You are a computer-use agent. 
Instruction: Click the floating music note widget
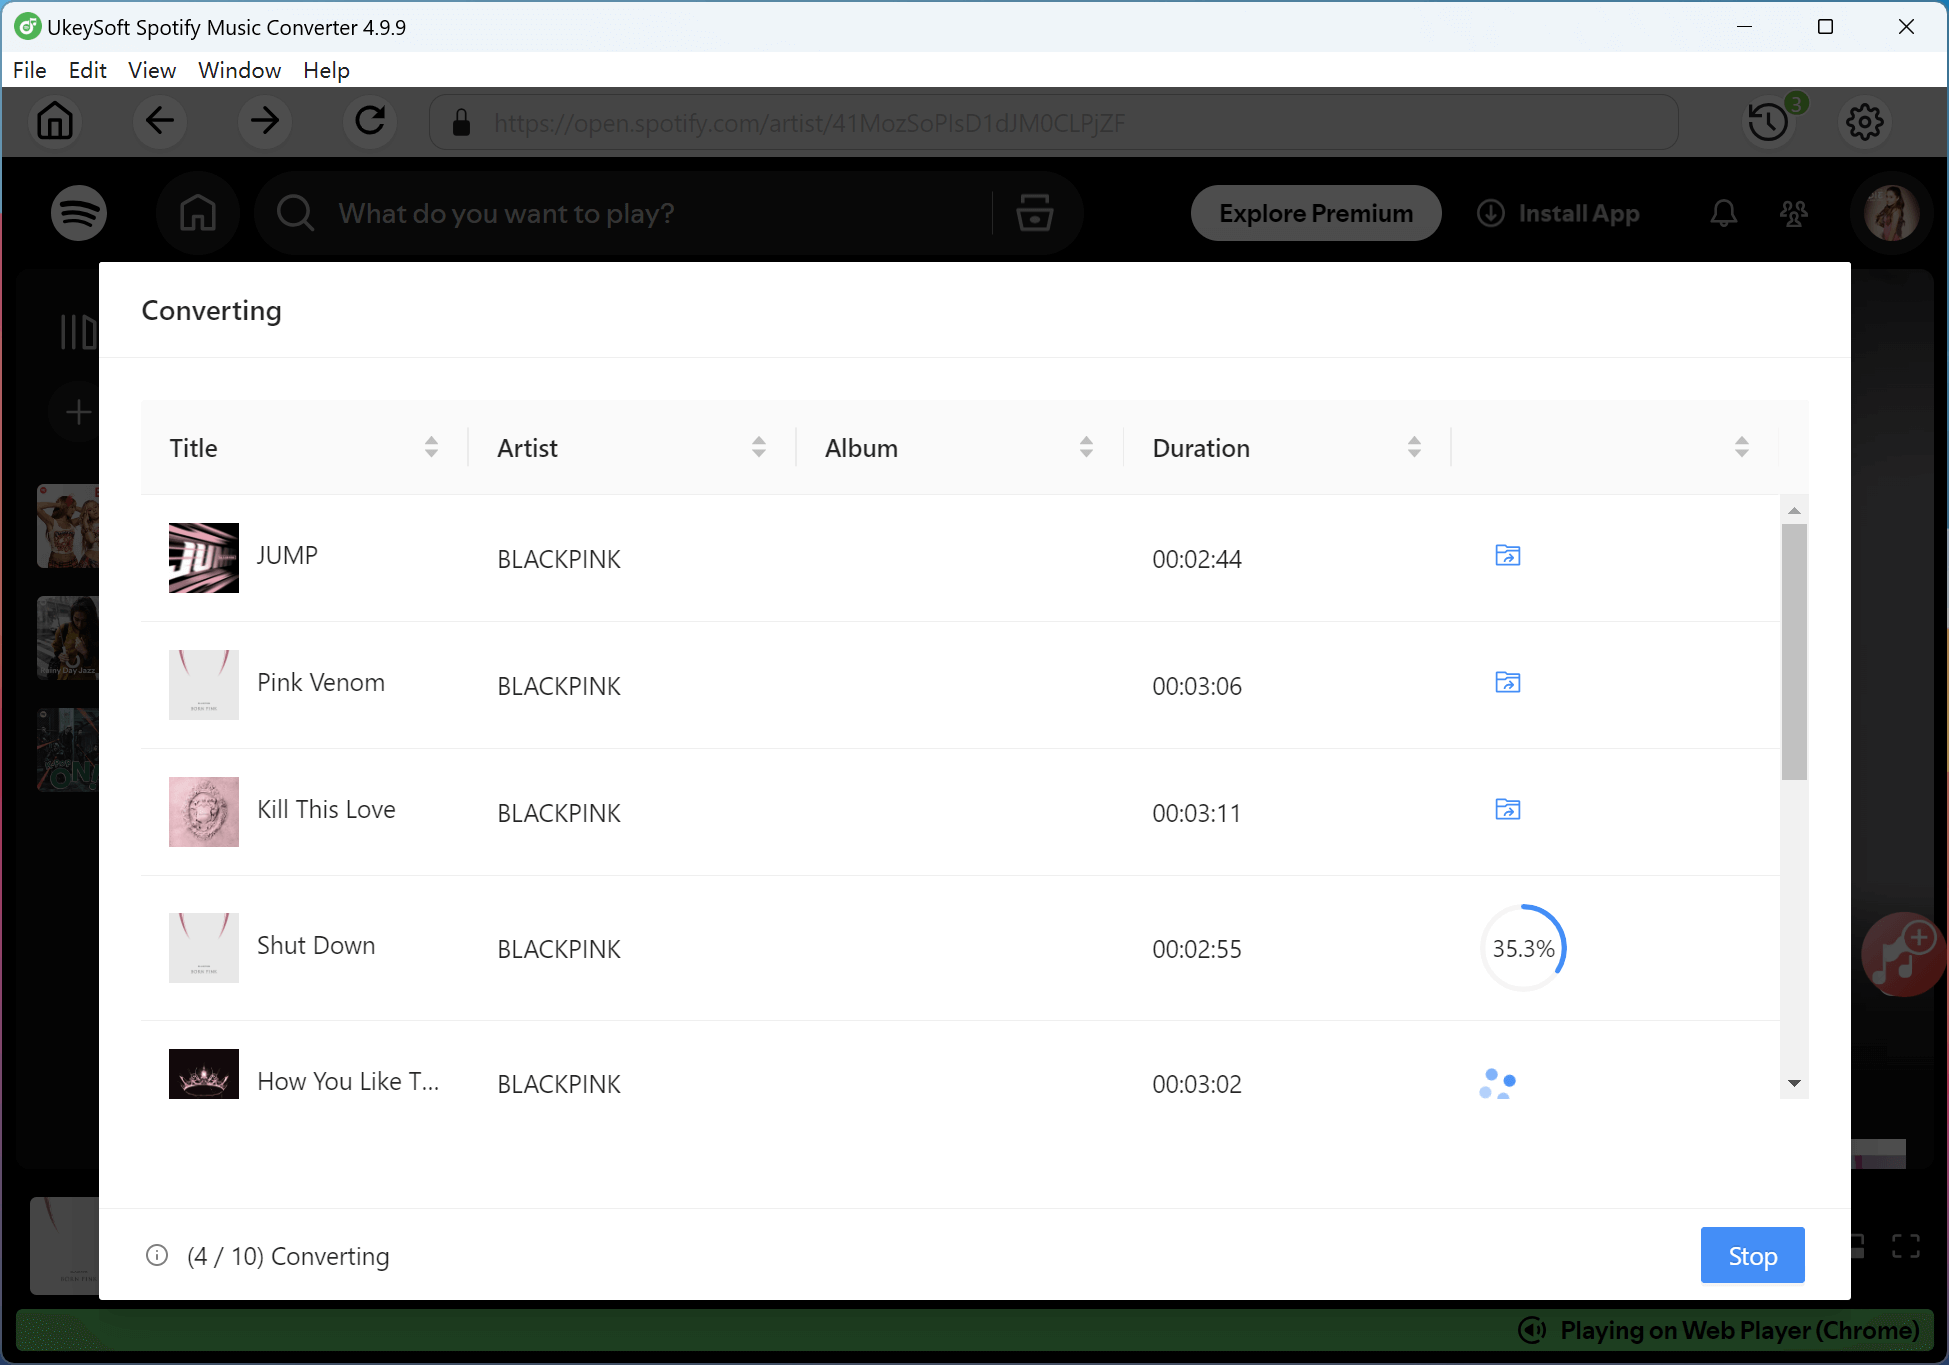[1901, 953]
